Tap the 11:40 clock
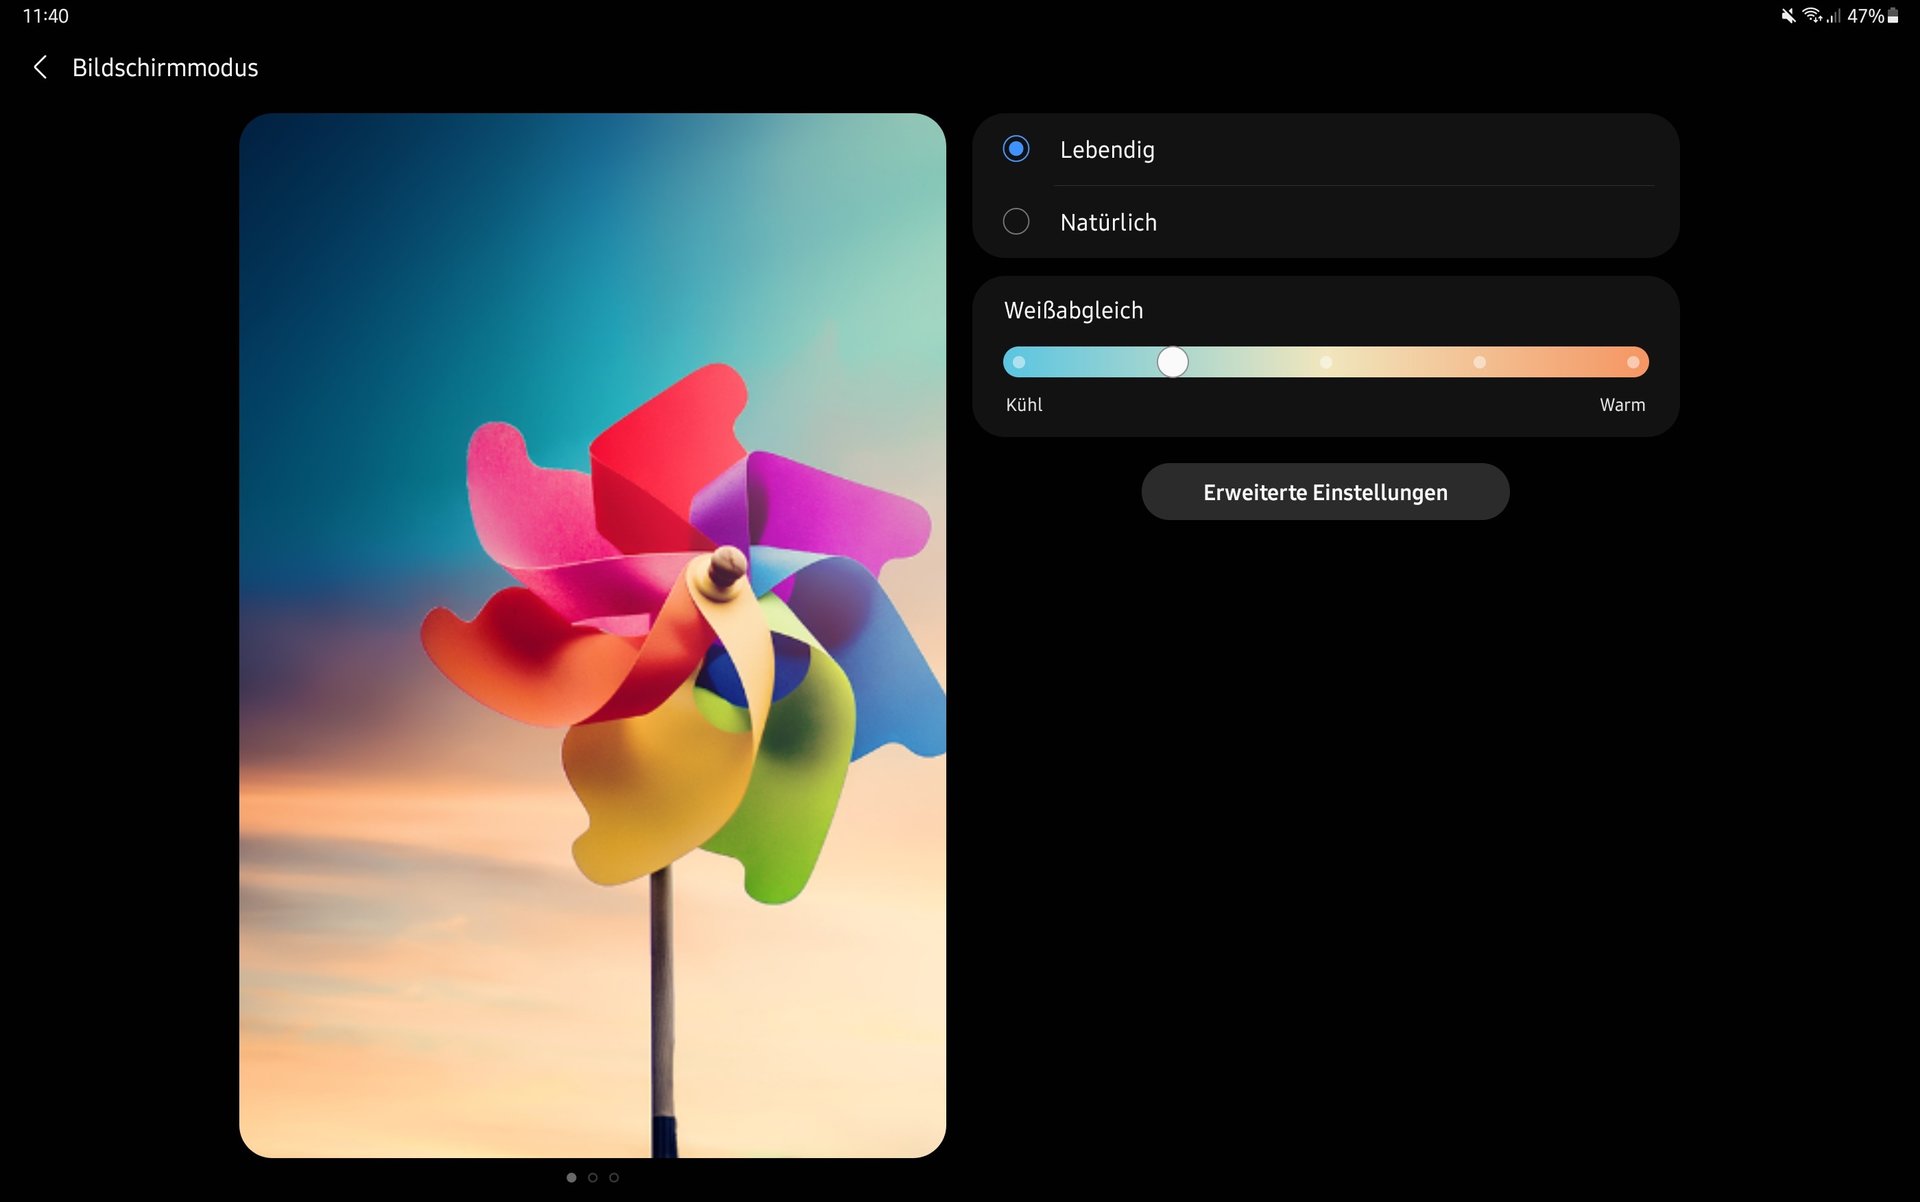The height and width of the screenshot is (1202, 1920). tap(46, 16)
